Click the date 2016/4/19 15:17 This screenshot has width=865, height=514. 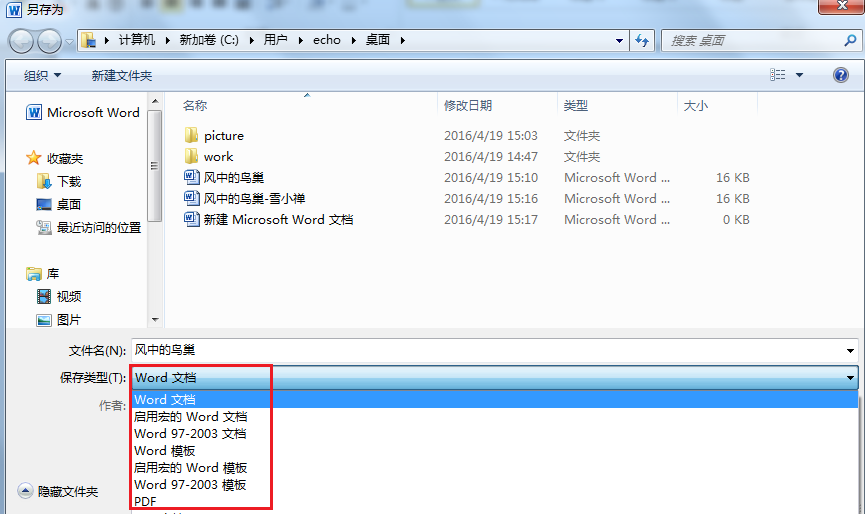[x=490, y=219]
